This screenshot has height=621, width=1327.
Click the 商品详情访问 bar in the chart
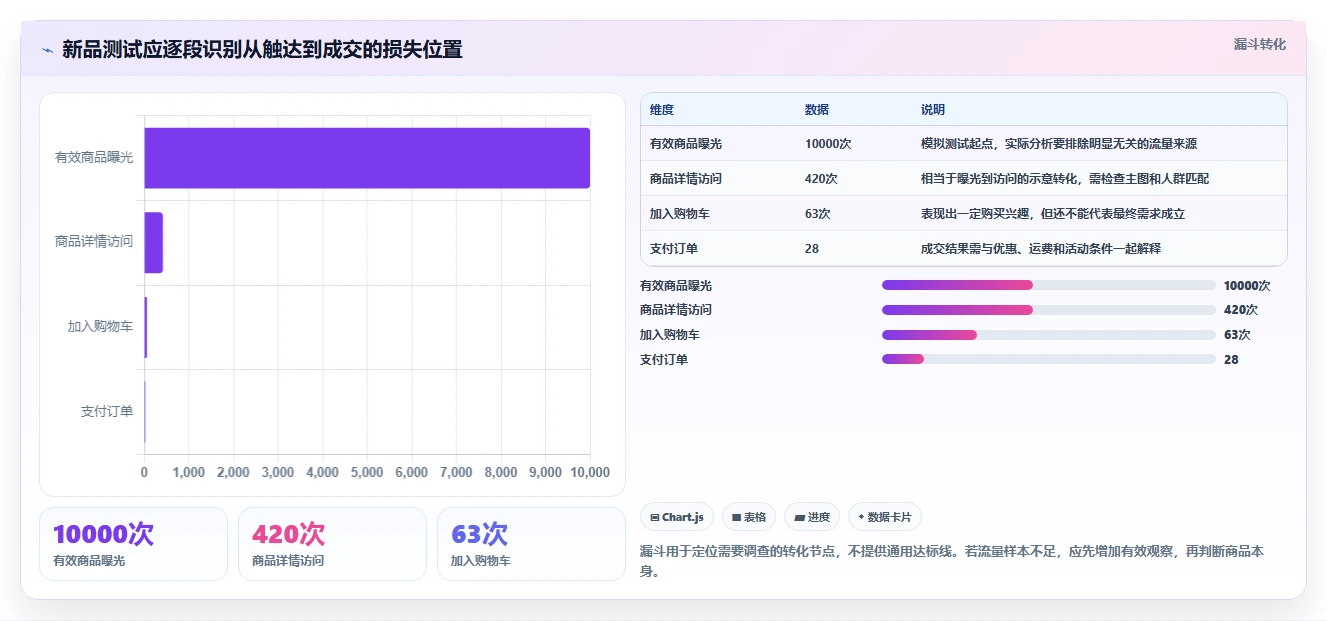153,242
